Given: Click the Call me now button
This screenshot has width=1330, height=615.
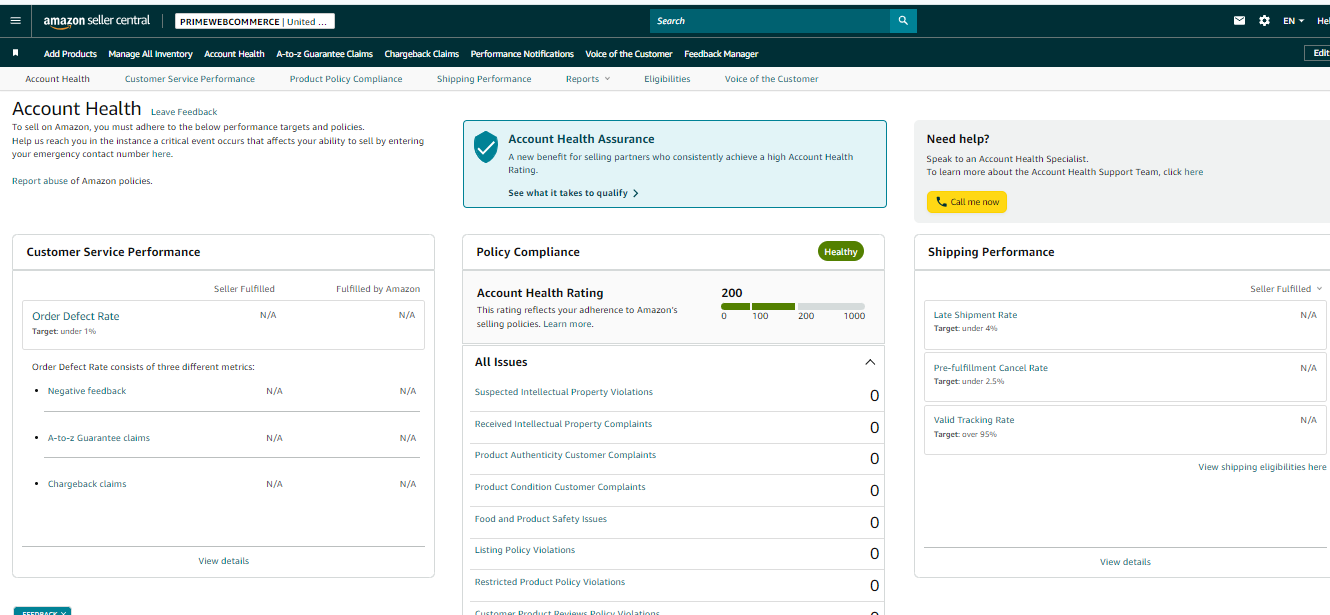Looking at the screenshot, I should [967, 202].
